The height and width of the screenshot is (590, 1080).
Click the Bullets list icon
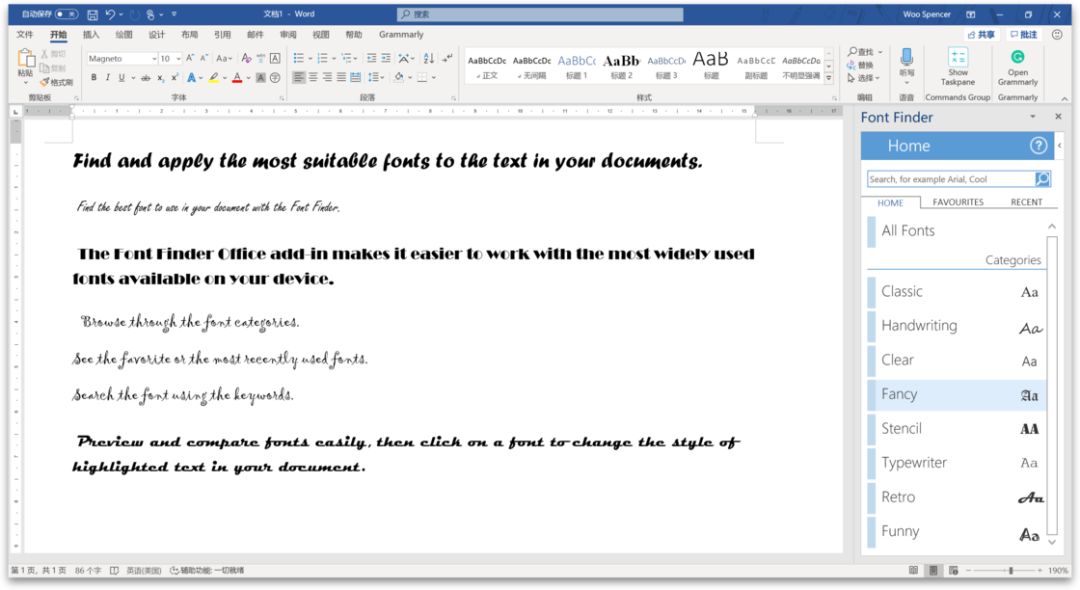pos(298,59)
